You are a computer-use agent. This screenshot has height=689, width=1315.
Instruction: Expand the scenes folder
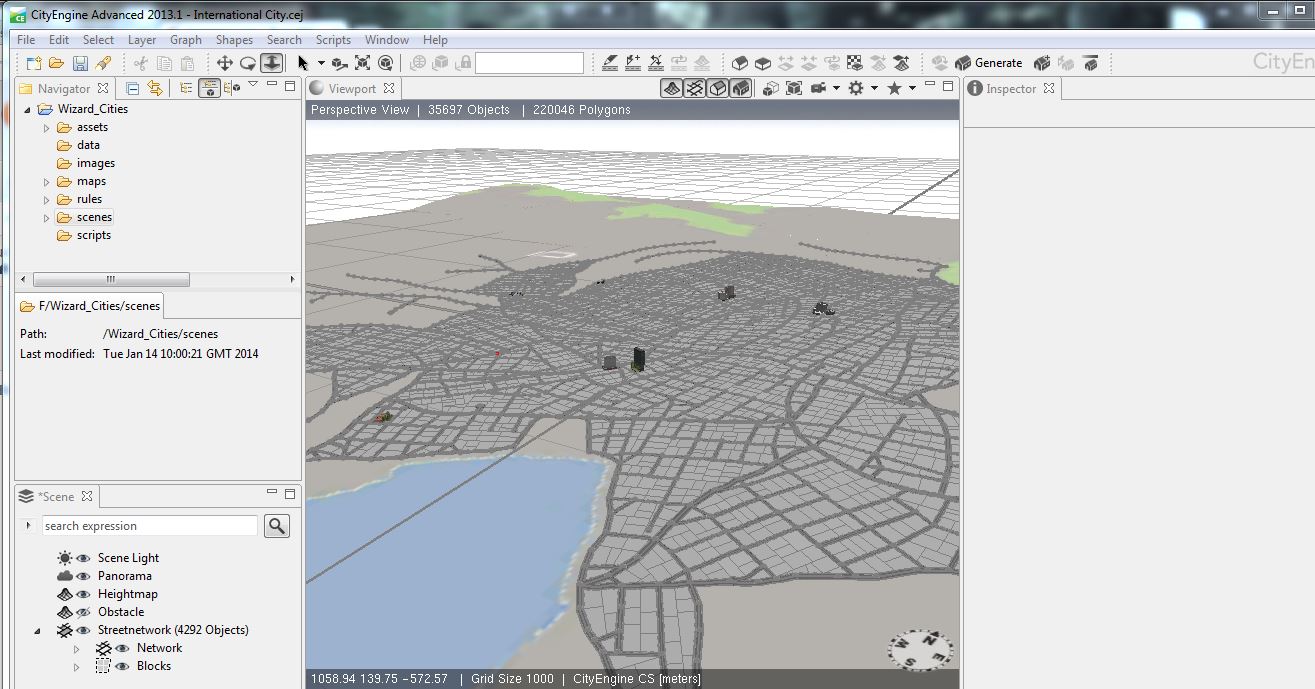(46, 218)
